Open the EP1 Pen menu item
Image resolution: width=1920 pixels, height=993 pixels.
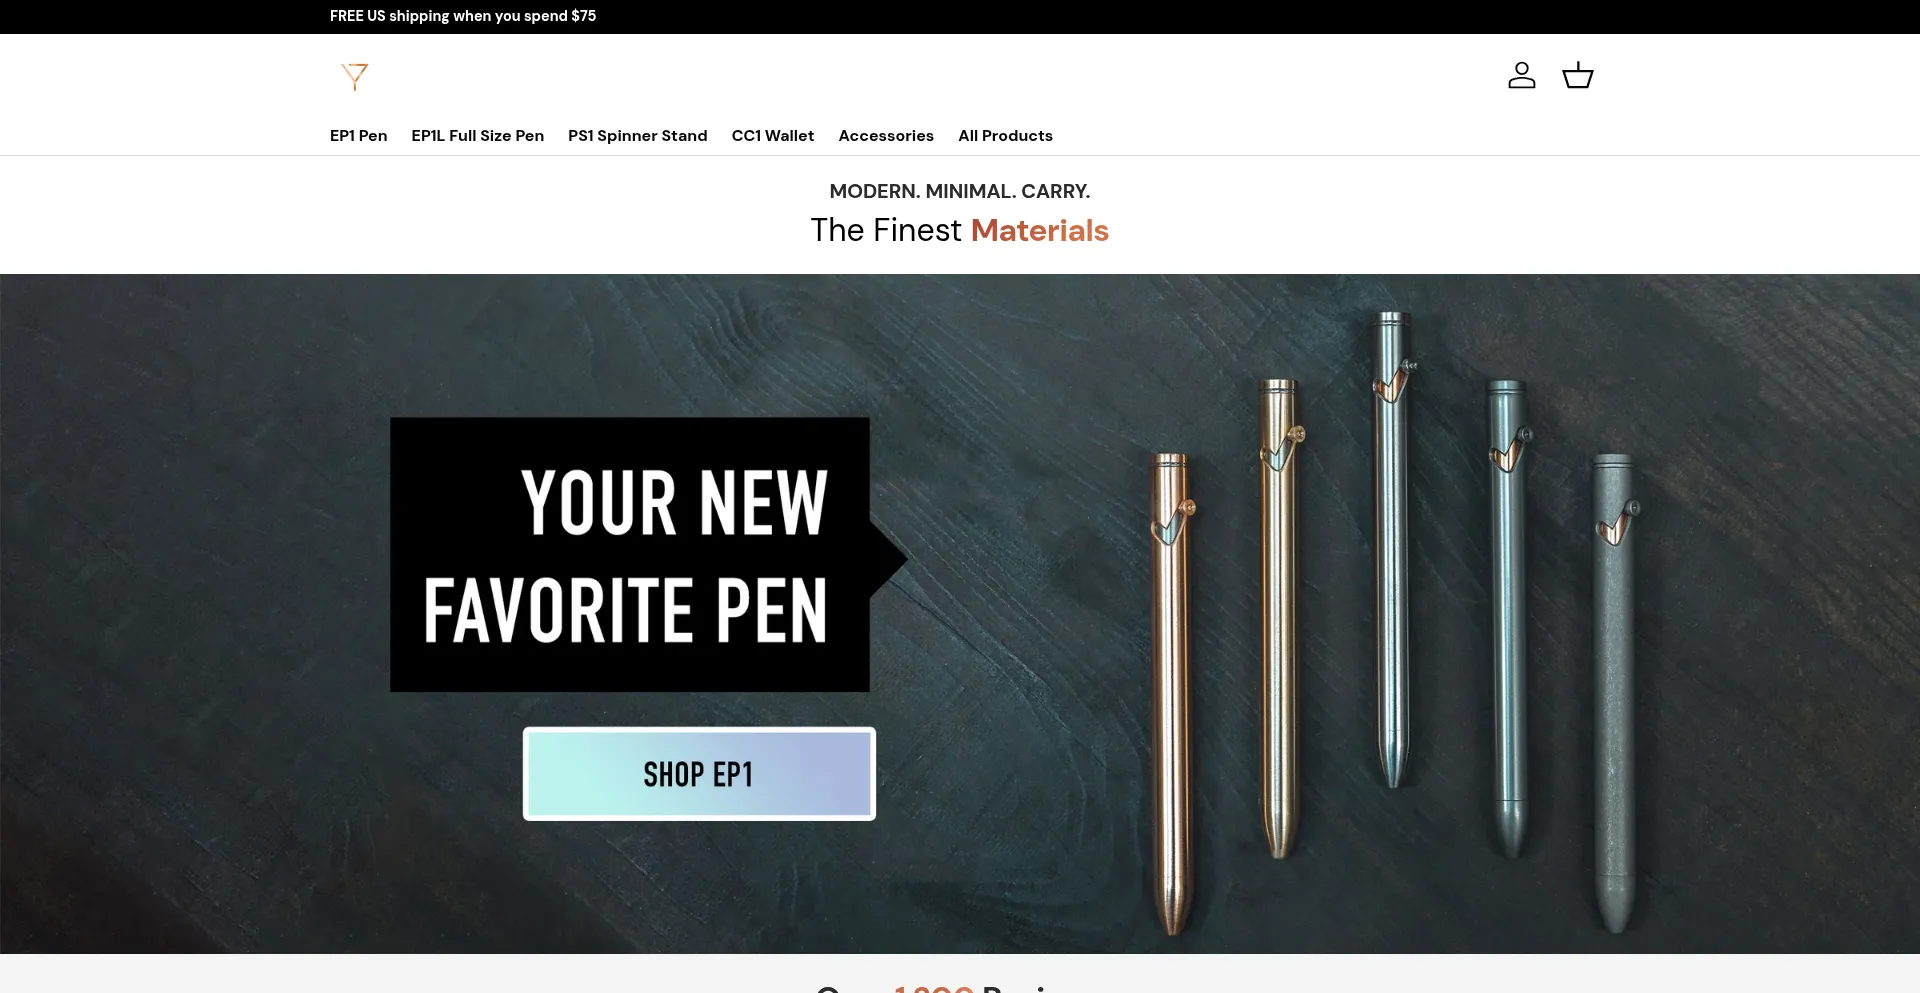tap(358, 136)
